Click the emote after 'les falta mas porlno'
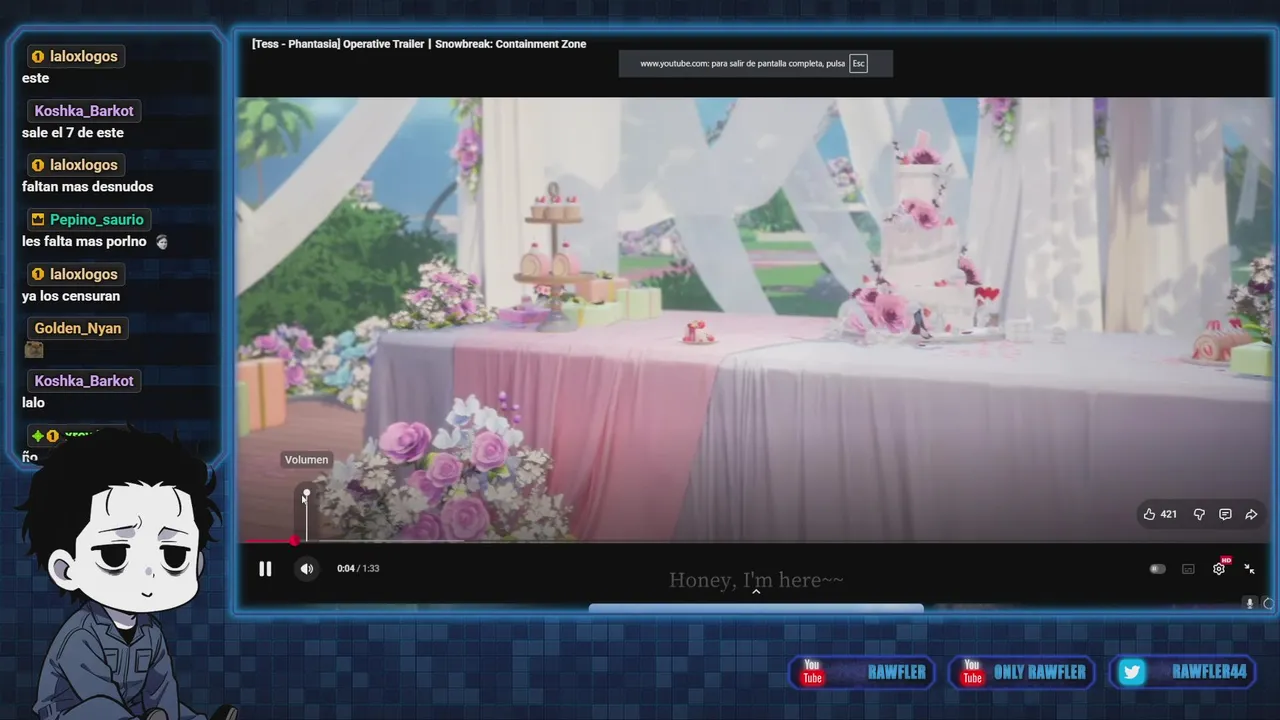1280x720 pixels. (163, 242)
